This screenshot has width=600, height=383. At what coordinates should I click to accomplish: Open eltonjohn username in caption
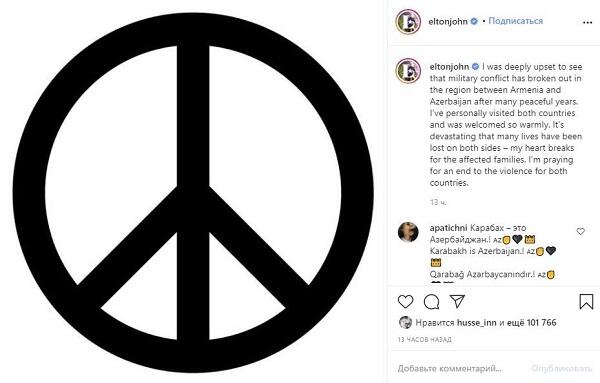[x=449, y=67]
